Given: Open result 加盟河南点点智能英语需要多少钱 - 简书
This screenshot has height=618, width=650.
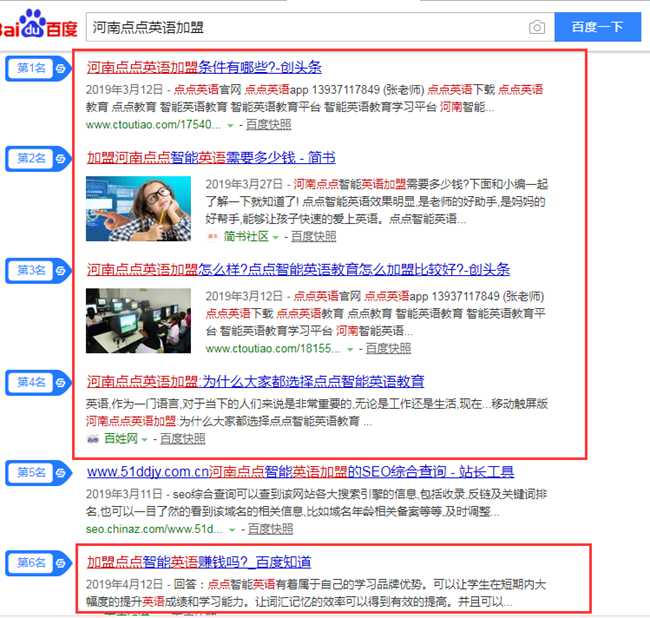Looking at the screenshot, I should (210, 158).
